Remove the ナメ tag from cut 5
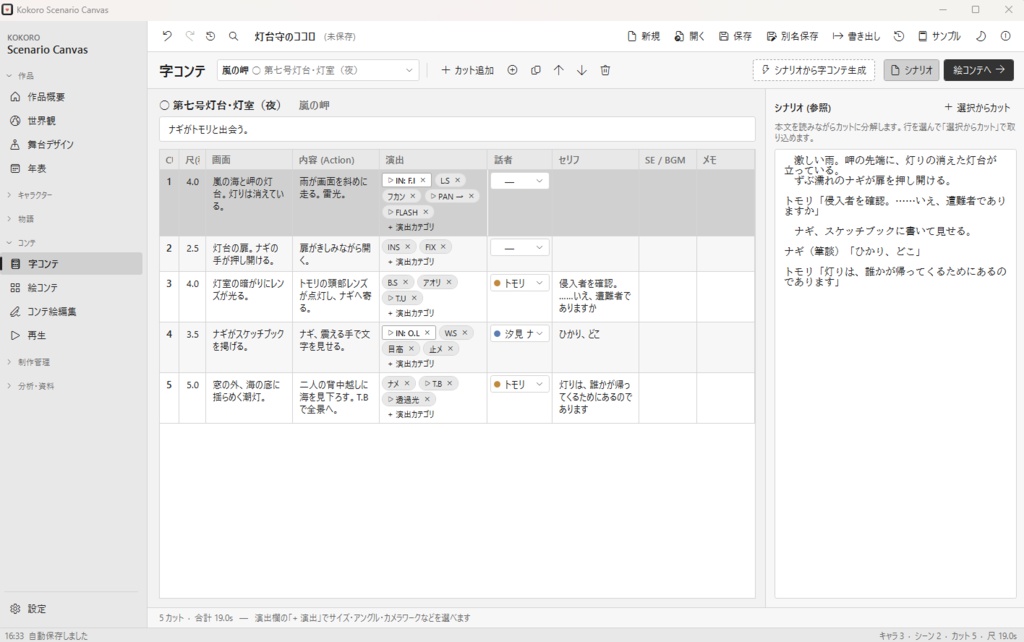Image resolution: width=1024 pixels, height=642 pixels. click(x=407, y=383)
